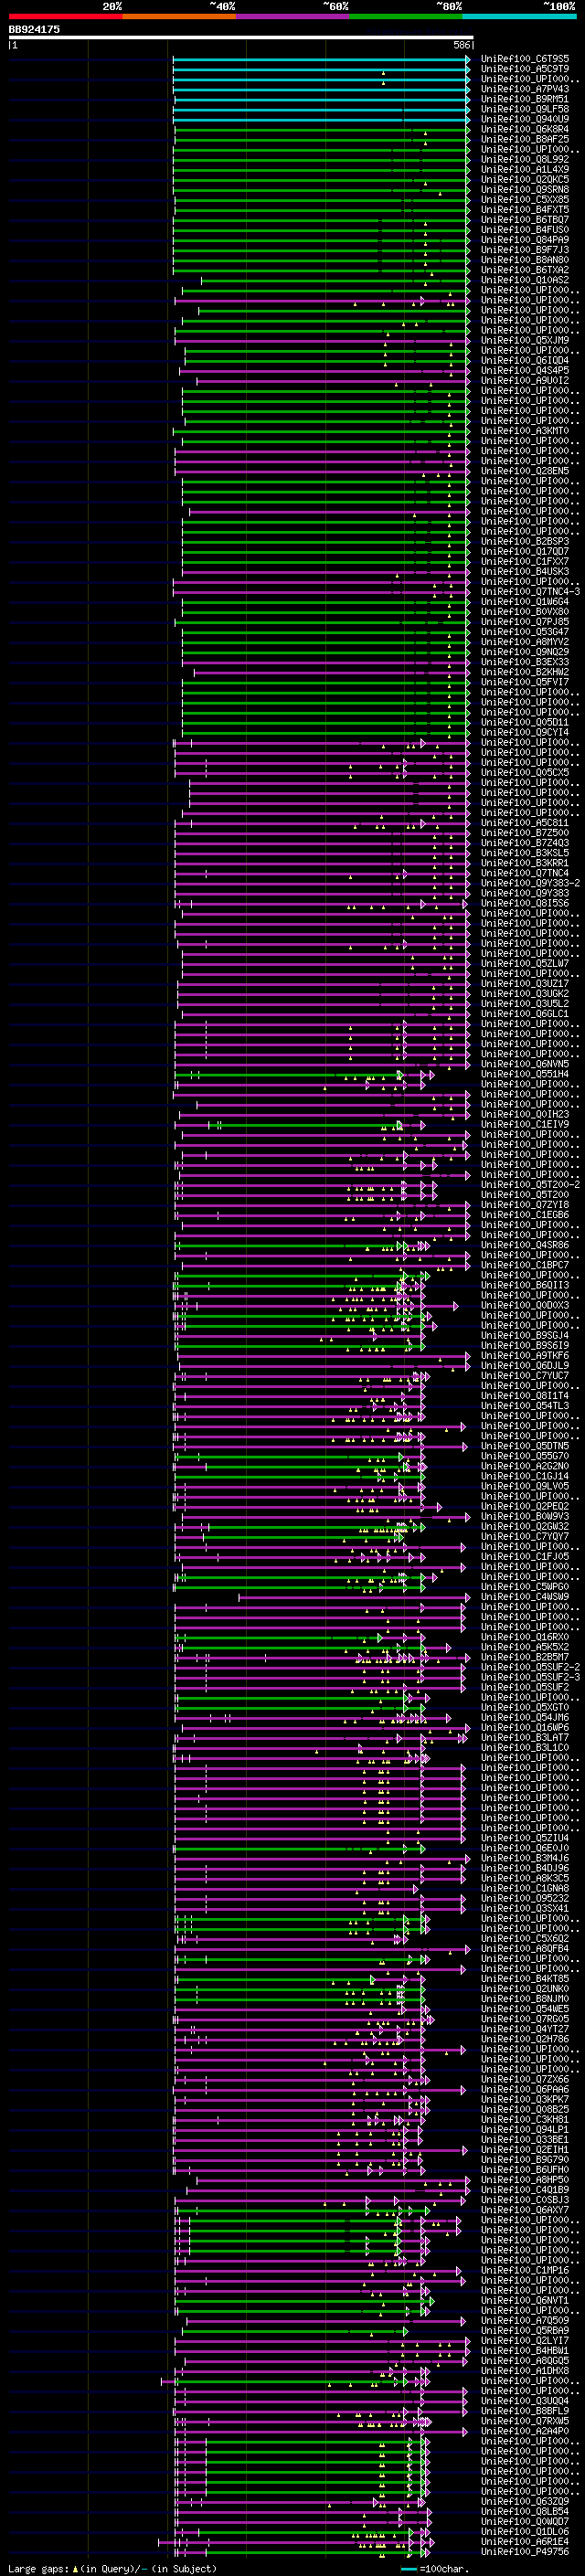Select label UniRef100_Q0D0X3
Viewport: 585px width, 2576px height.
point(525,1305)
